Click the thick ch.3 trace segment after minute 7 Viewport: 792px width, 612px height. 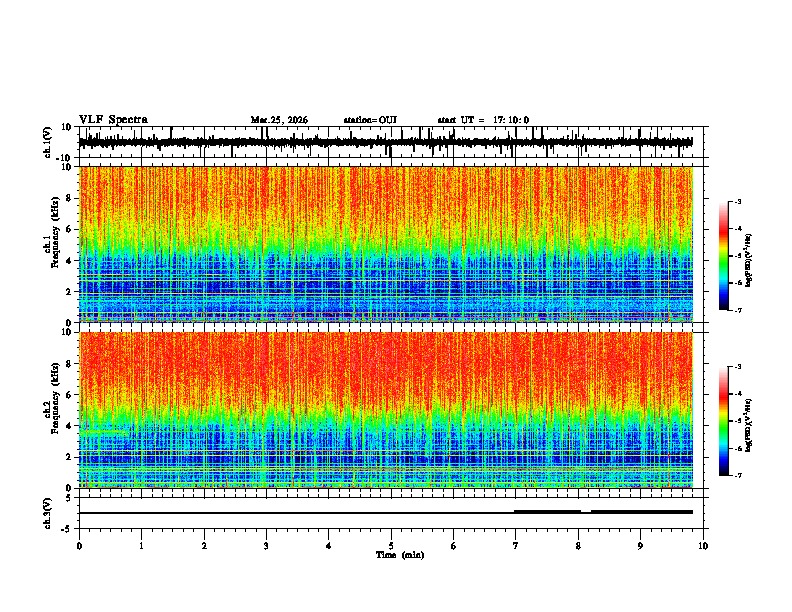[x=548, y=512]
